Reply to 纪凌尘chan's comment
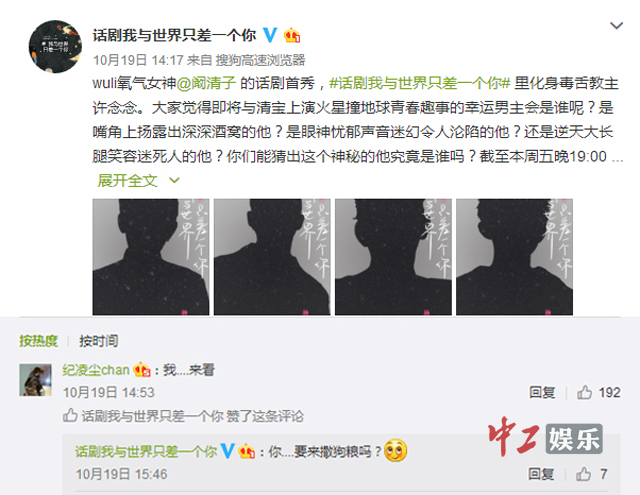Image resolution: width=640 pixels, height=495 pixels. click(542, 393)
